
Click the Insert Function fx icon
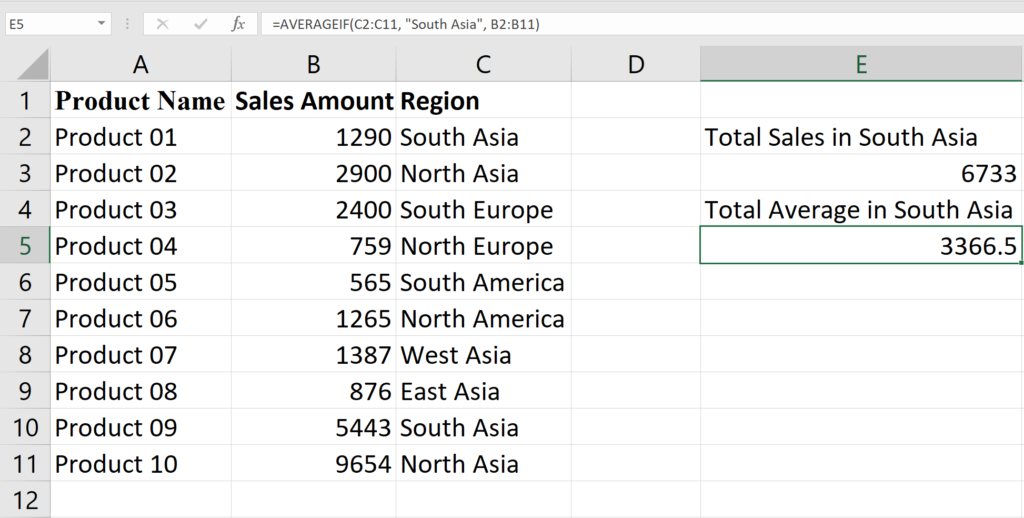238,24
